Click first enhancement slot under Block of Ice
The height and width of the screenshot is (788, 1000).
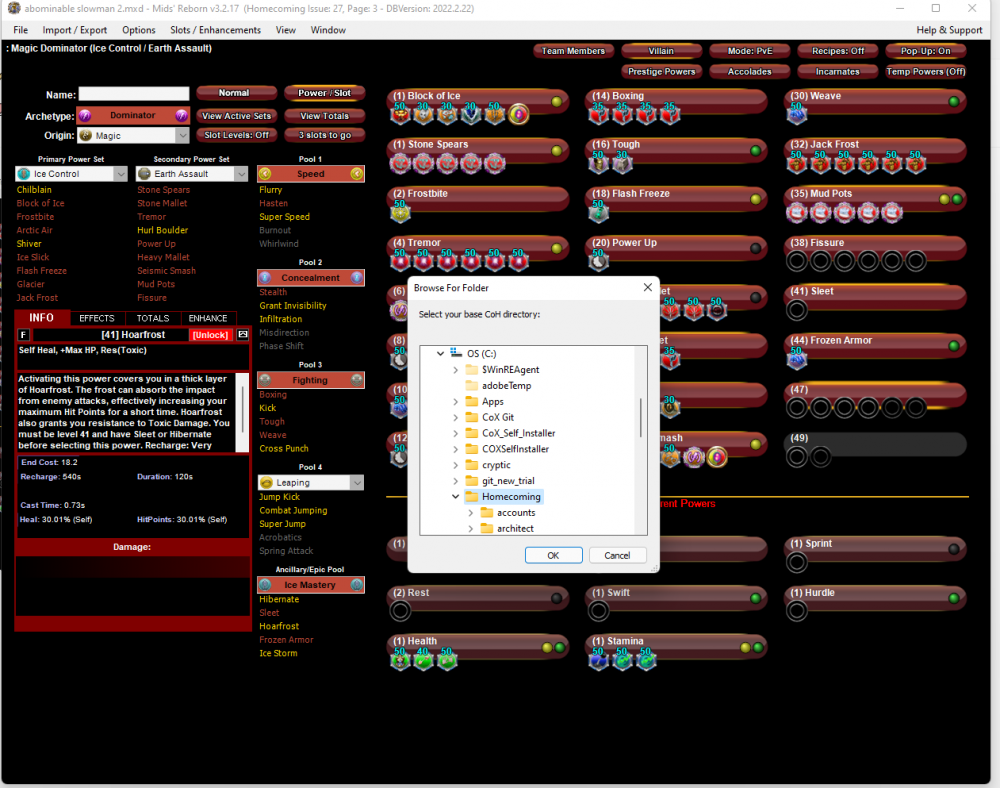tap(400, 115)
